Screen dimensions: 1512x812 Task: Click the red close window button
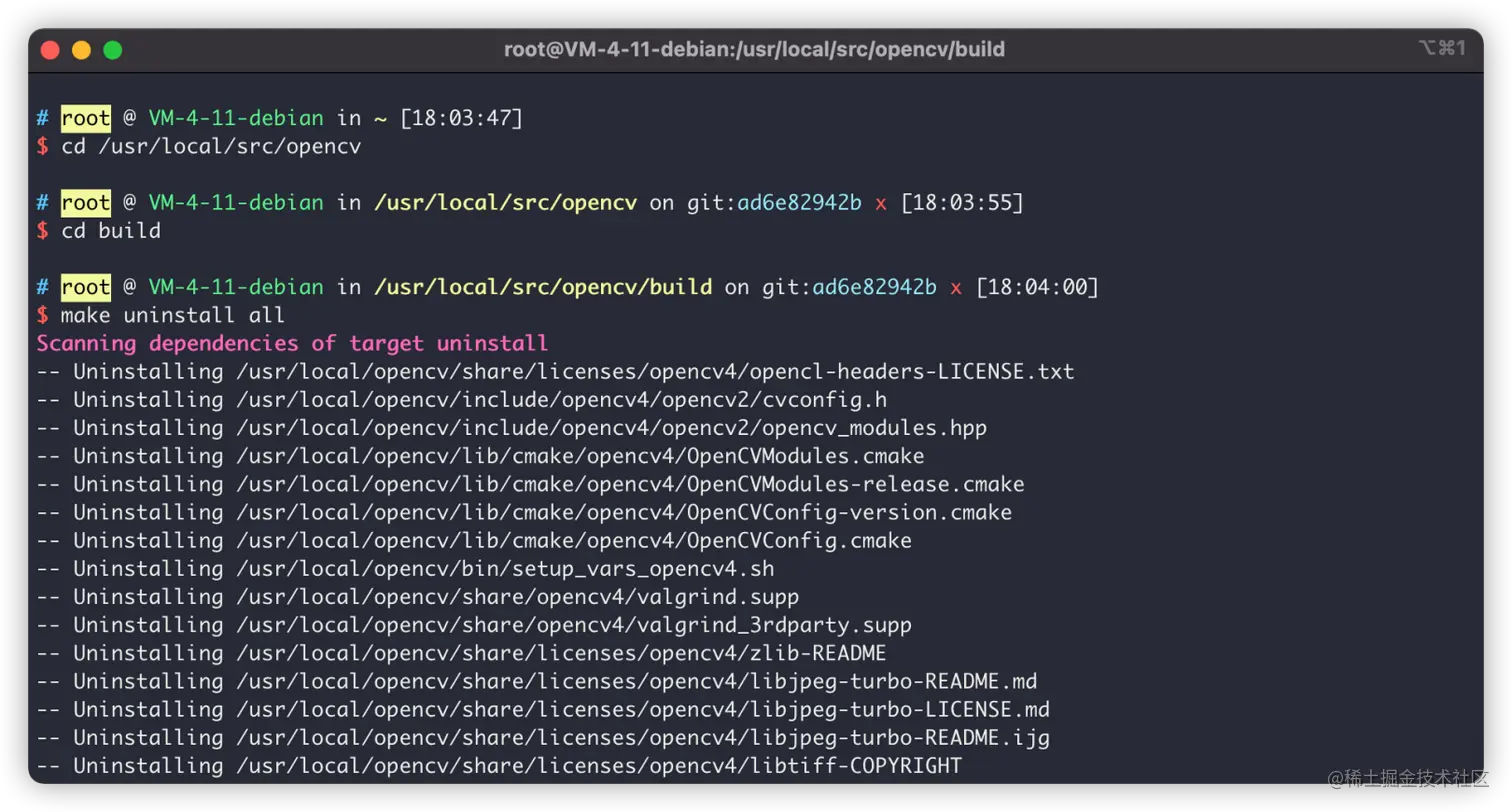pos(50,50)
